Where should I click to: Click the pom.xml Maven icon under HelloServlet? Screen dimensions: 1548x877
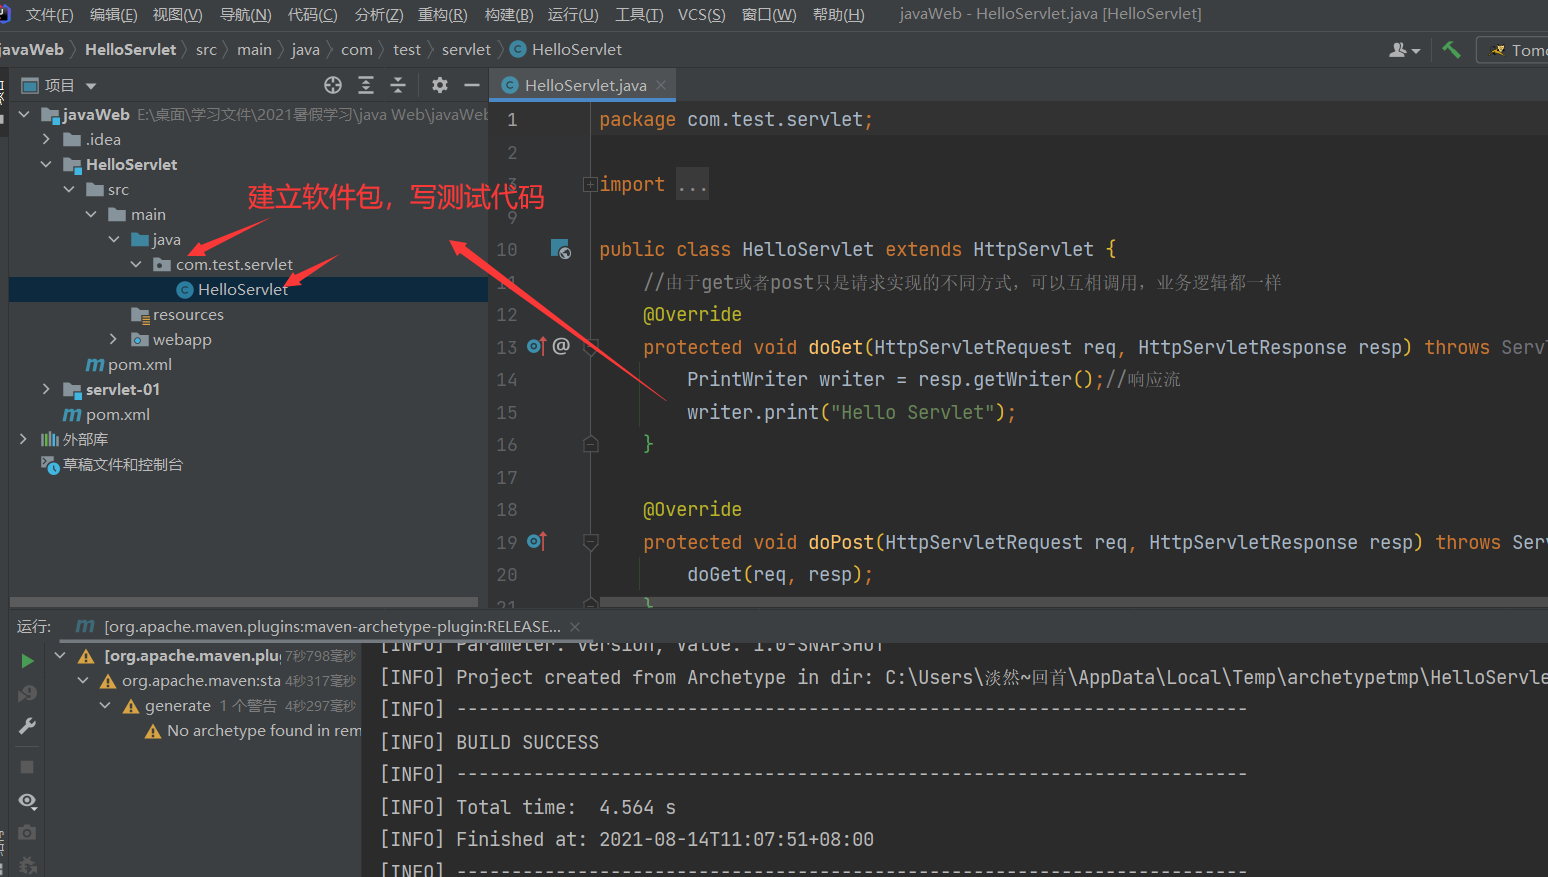coord(95,365)
